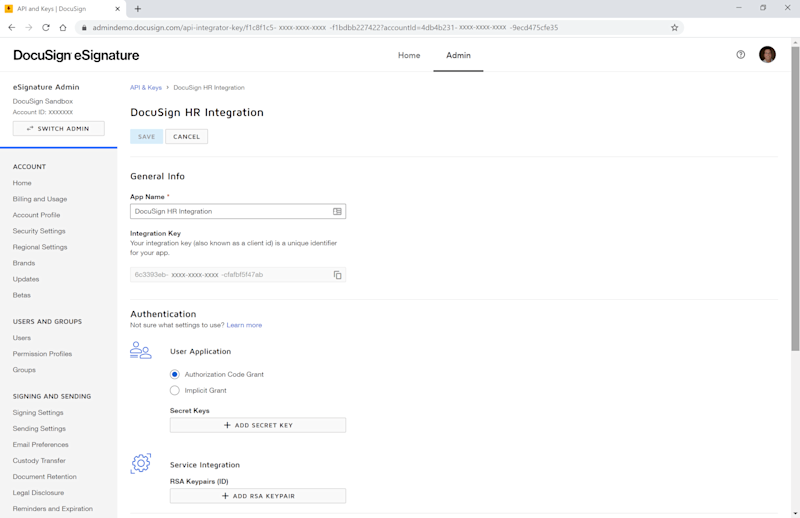The height and width of the screenshot is (518, 800).
Task: Copy the integration key with copy icon
Action: pos(337,275)
